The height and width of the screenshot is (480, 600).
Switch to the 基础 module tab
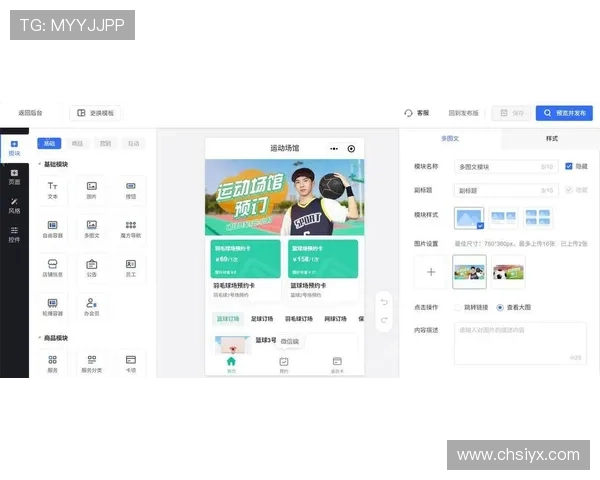point(49,144)
